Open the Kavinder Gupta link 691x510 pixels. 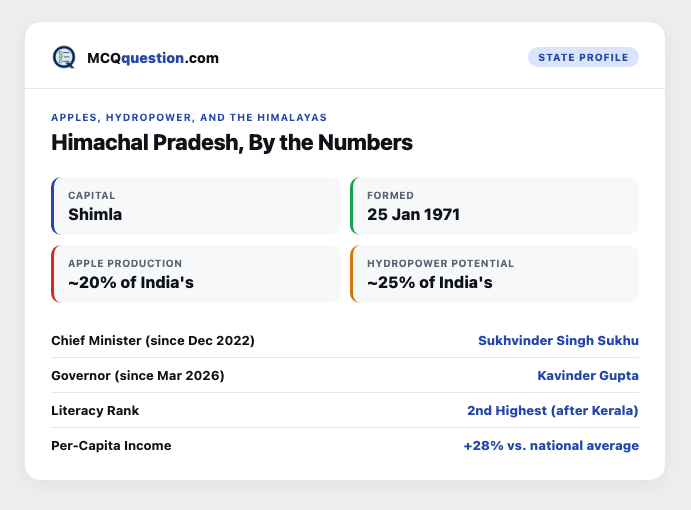coord(588,376)
